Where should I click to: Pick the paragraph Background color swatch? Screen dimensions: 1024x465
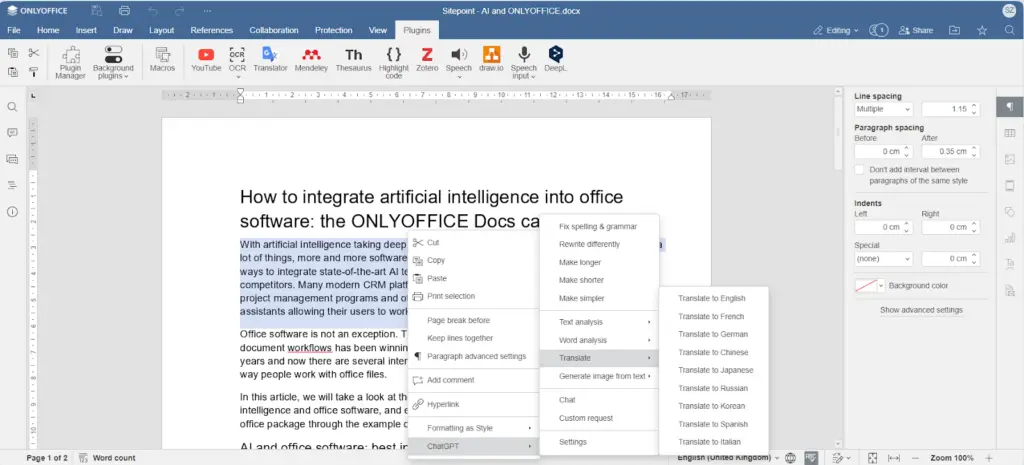coord(866,286)
